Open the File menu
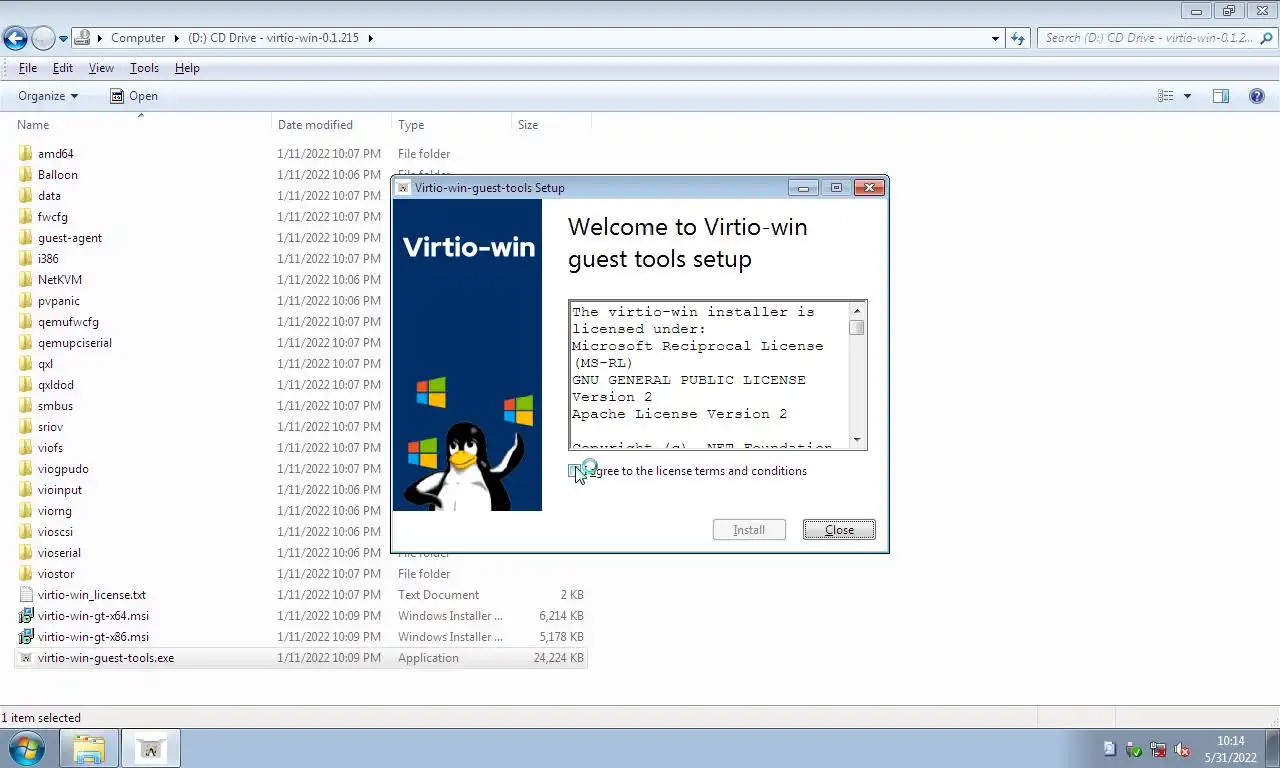 coord(28,68)
